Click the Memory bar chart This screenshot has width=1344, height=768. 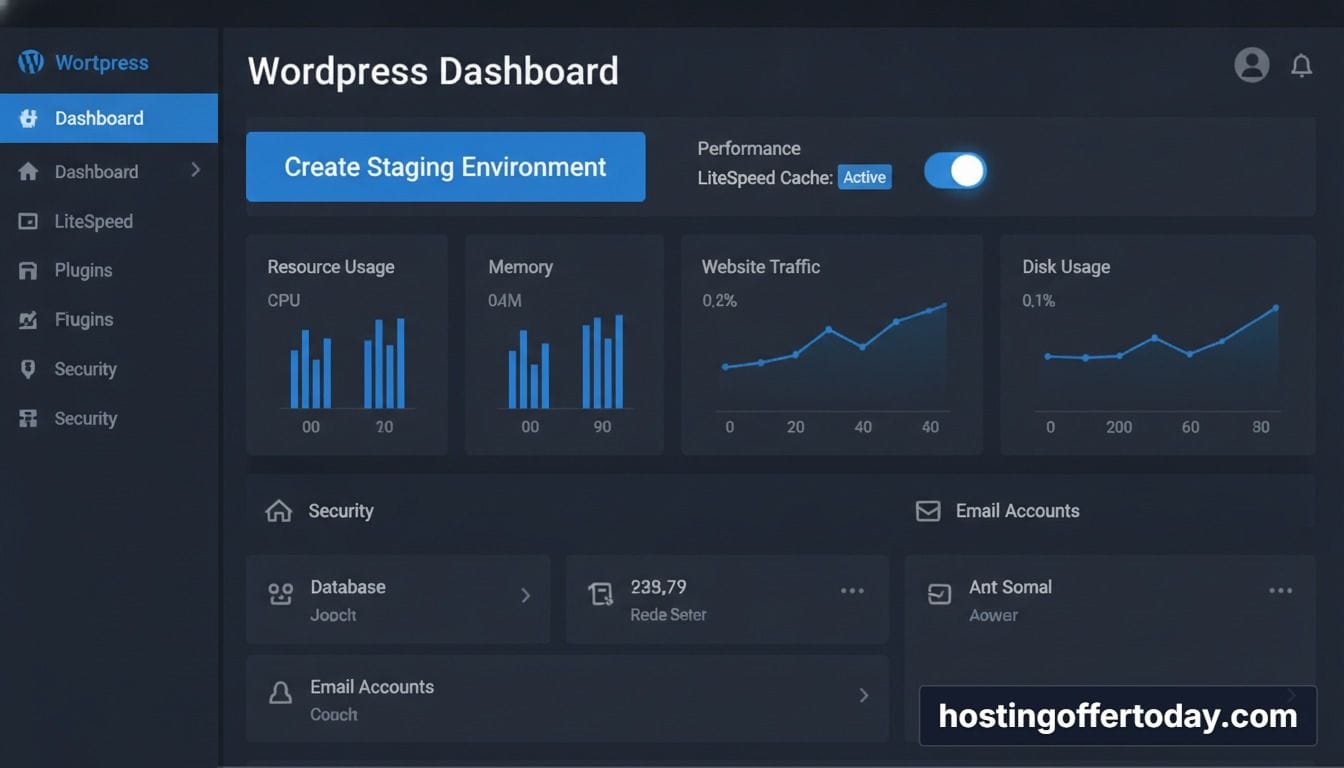[x=566, y=364]
